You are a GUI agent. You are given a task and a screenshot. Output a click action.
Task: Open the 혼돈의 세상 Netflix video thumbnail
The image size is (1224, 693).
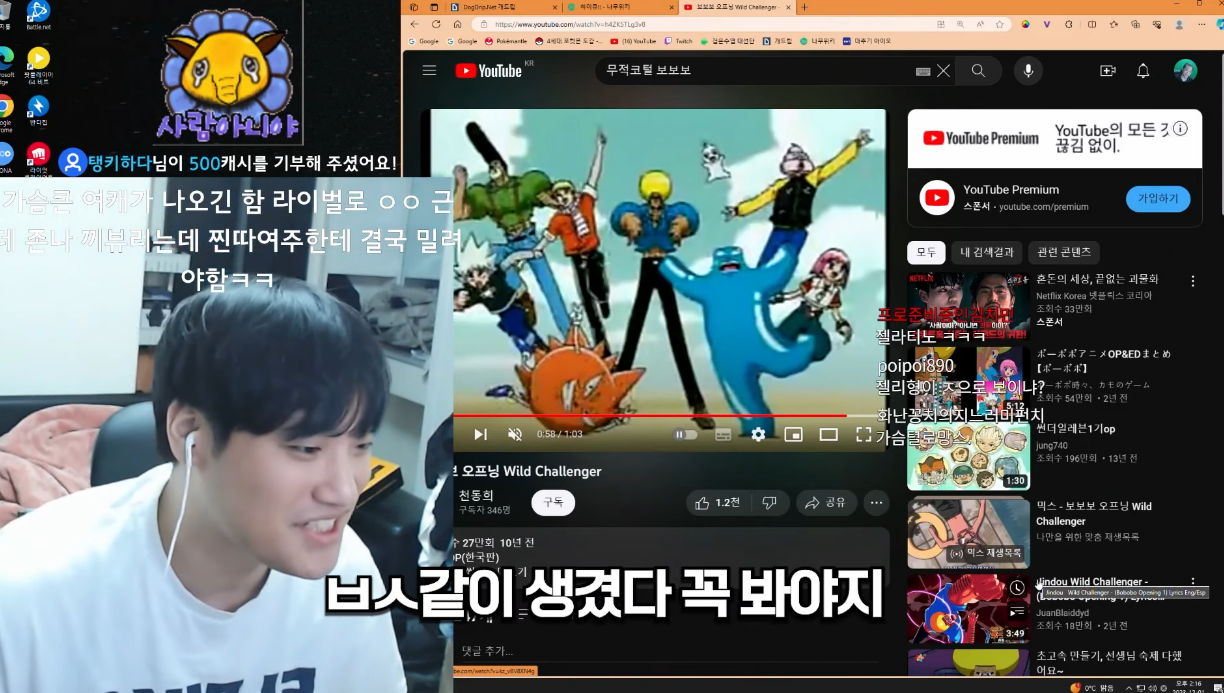click(968, 306)
